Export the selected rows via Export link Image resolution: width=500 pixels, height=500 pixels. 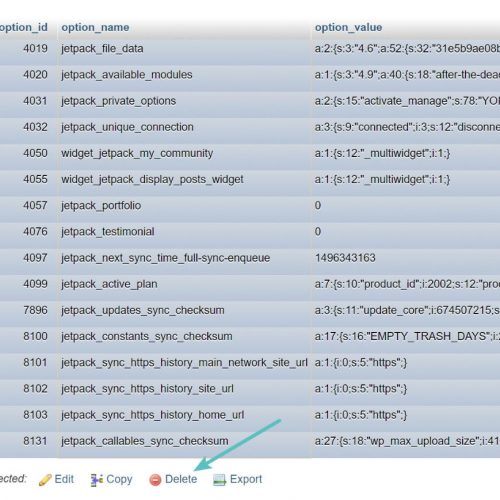click(x=246, y=480)
